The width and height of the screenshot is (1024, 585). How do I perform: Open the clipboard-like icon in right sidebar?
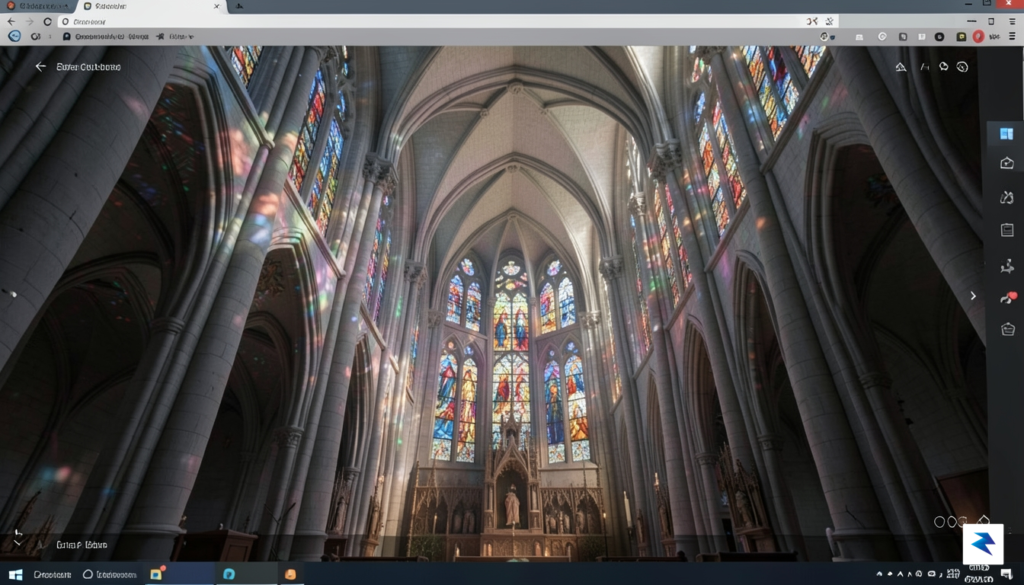(1006, 230)
